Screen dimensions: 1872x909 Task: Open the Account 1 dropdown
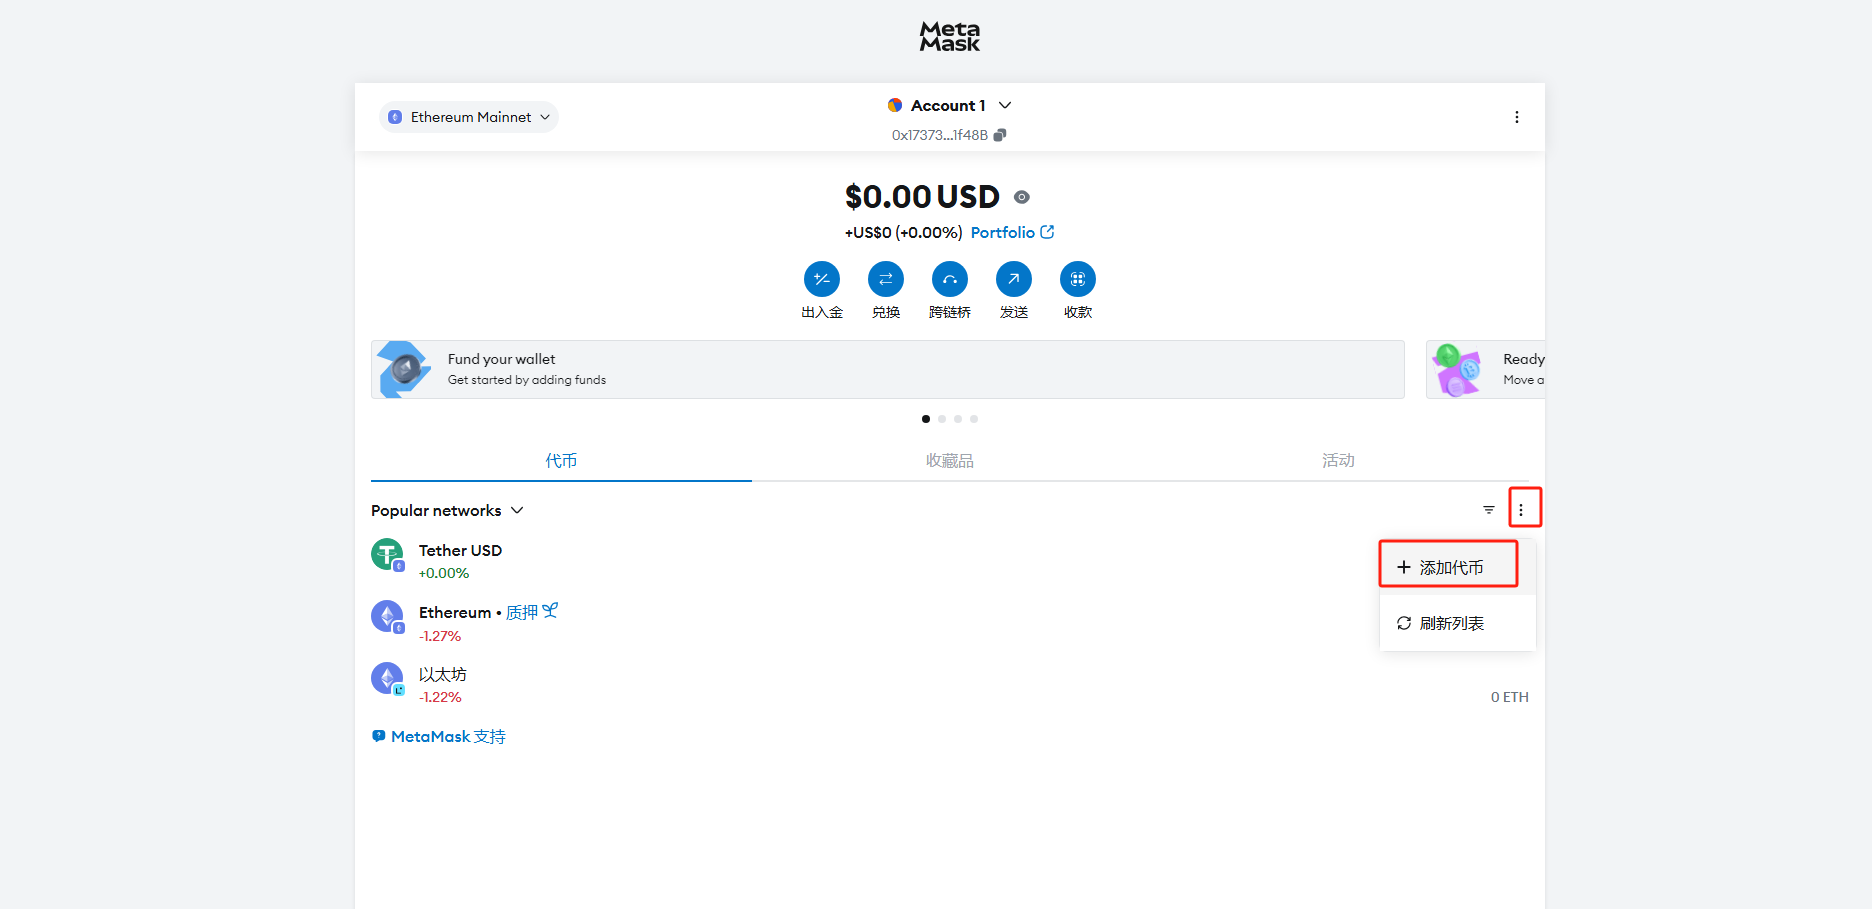click(950, 105)
